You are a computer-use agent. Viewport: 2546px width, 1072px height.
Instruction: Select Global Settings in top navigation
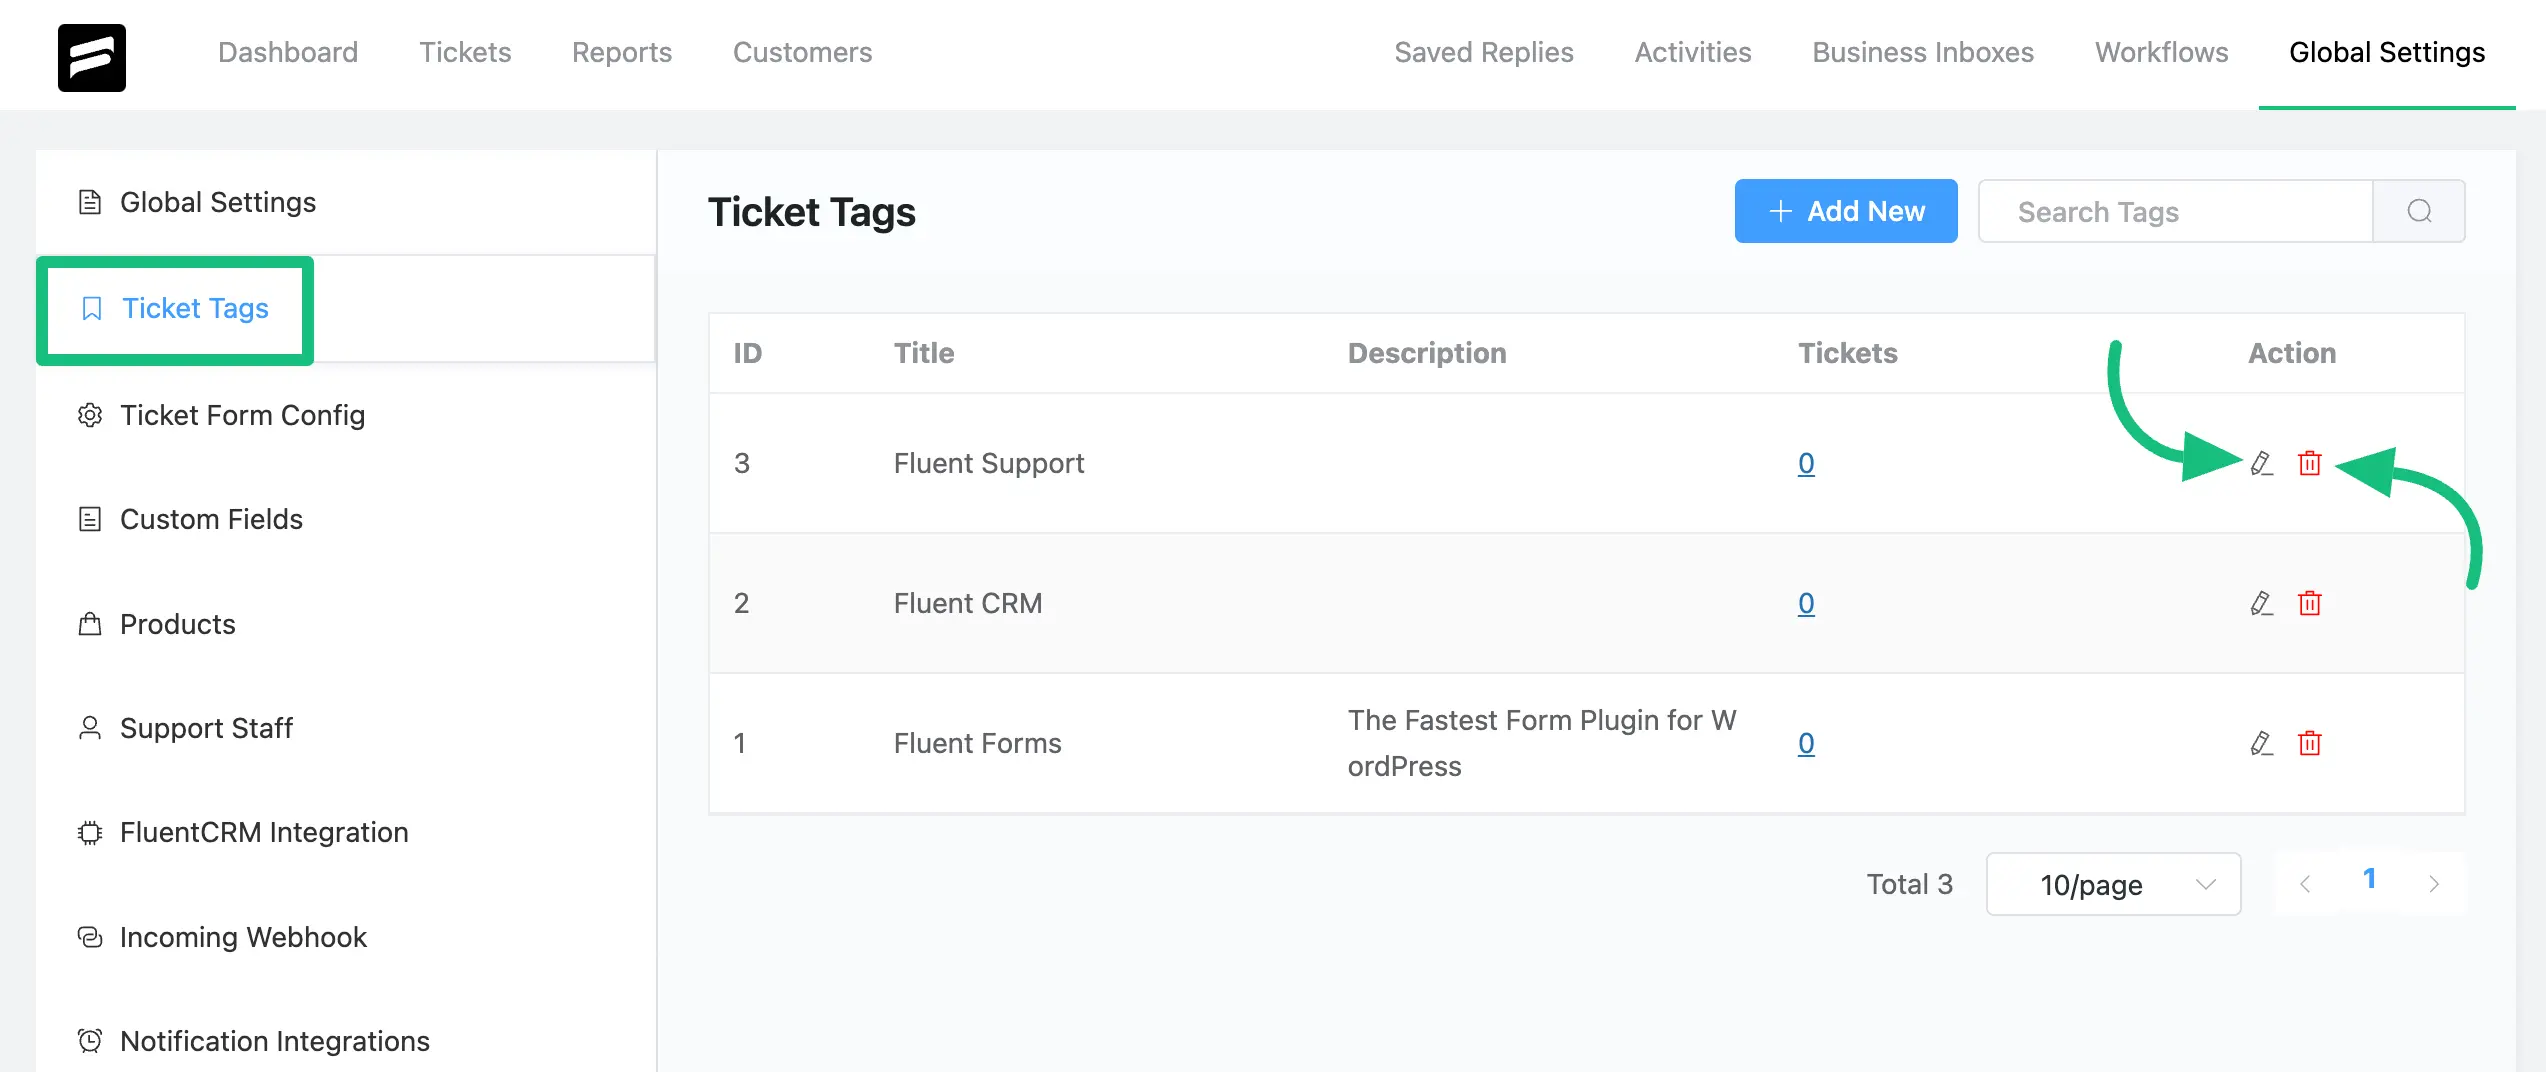(2387, 52)
